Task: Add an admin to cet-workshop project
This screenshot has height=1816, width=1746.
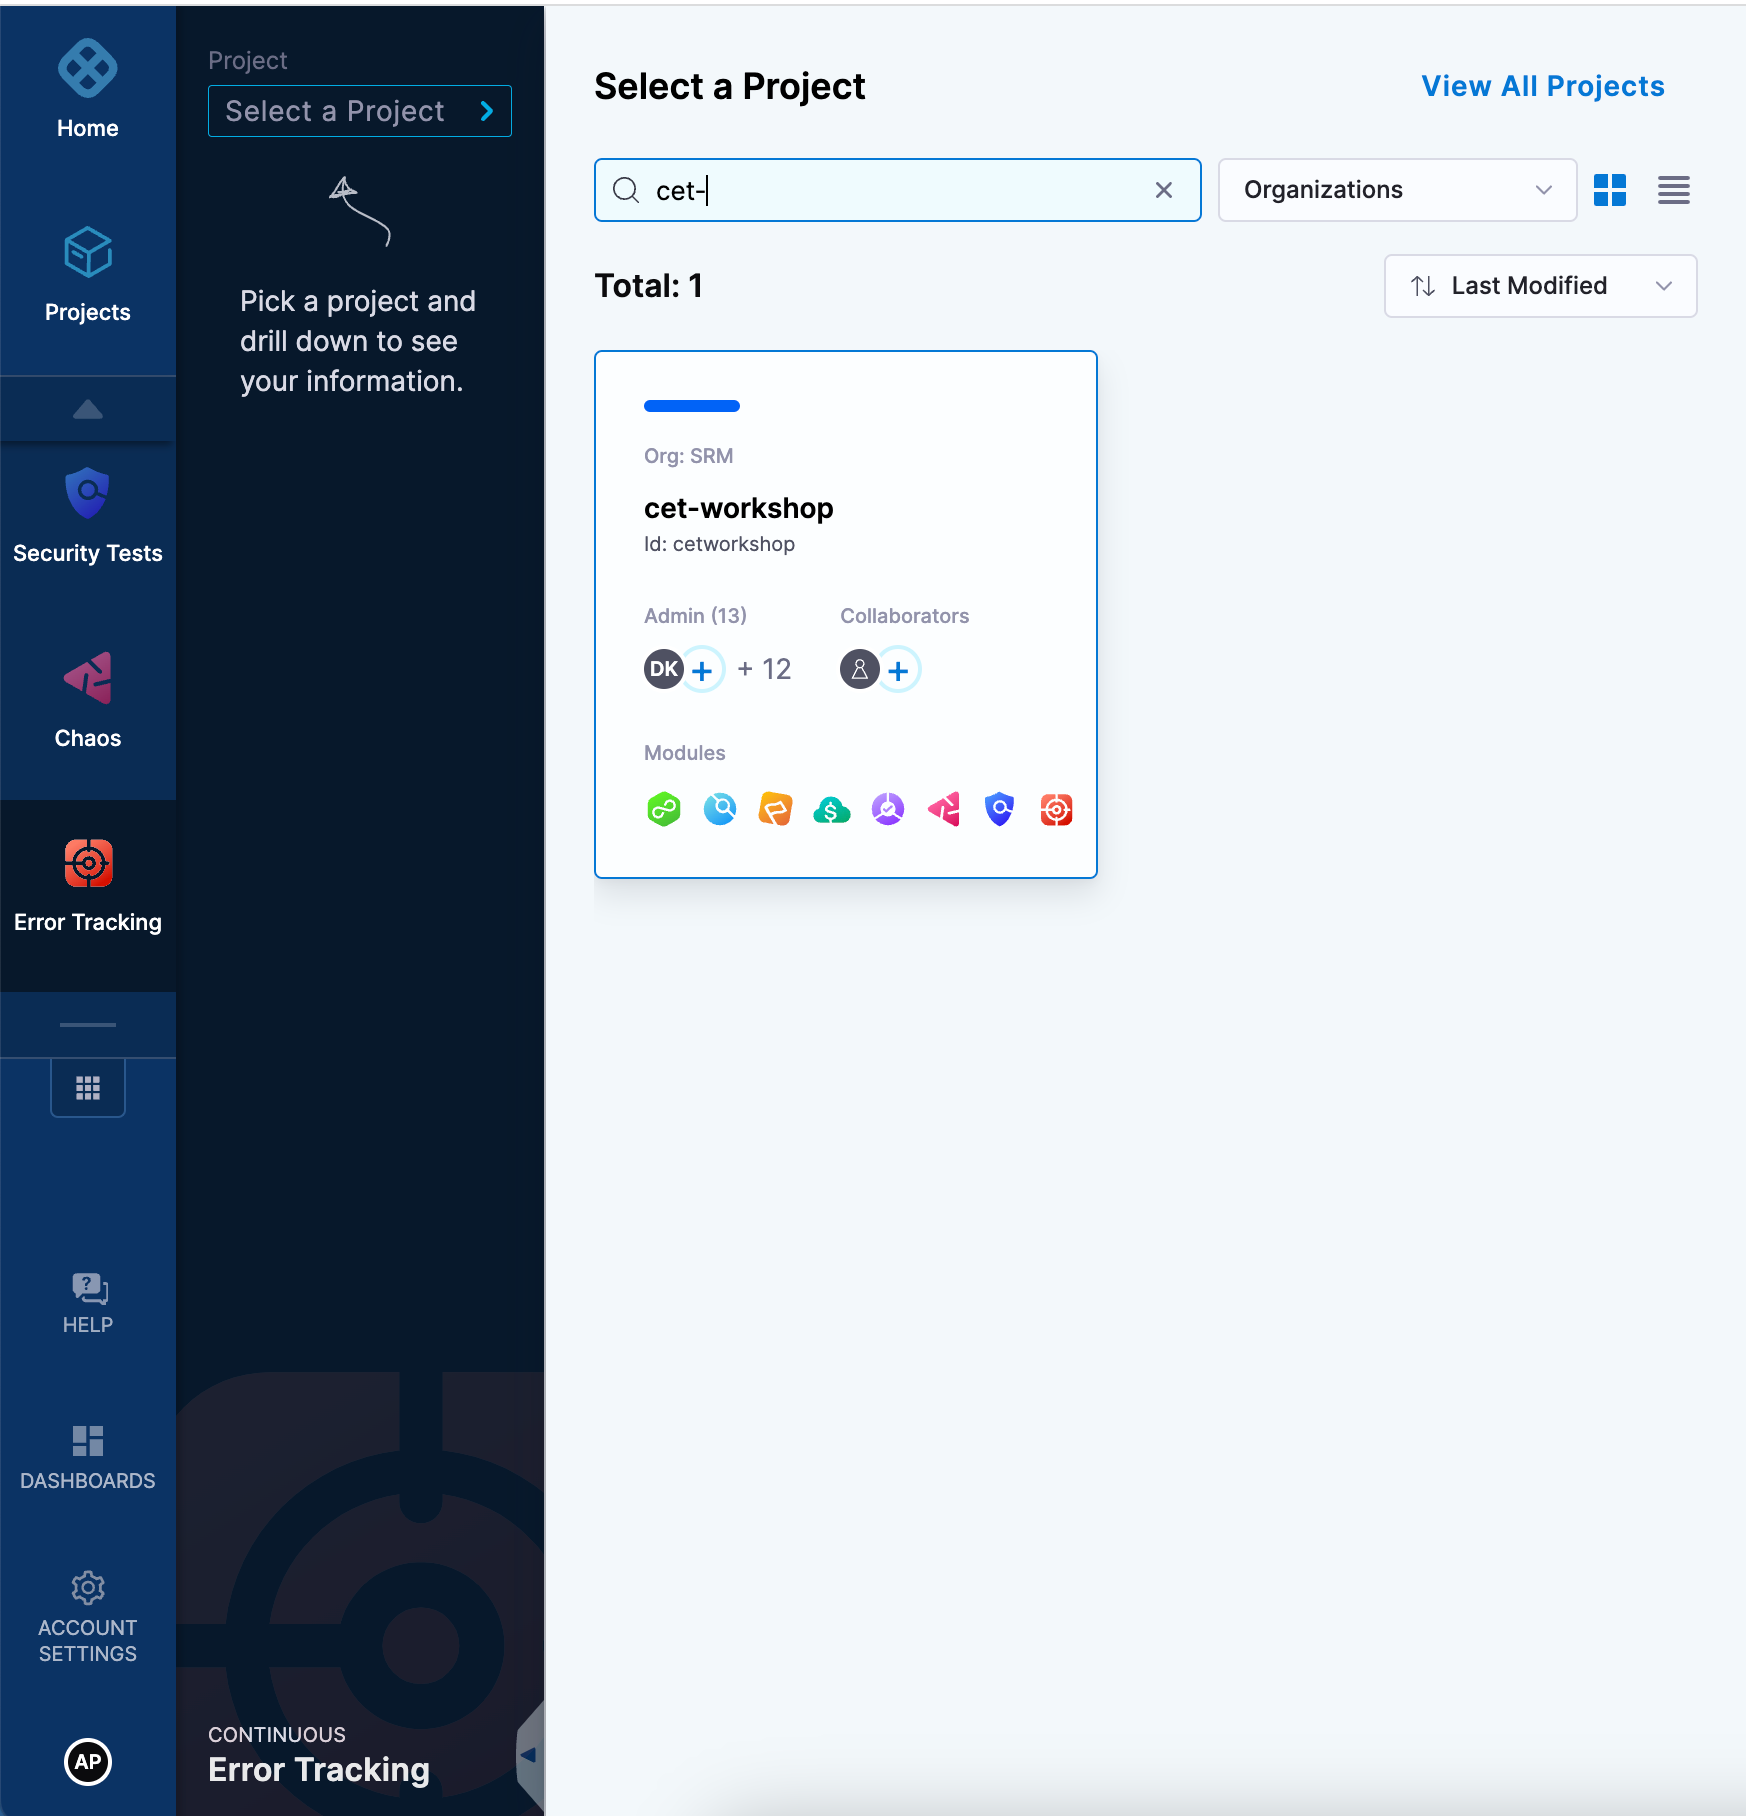Action: [702, 669]
